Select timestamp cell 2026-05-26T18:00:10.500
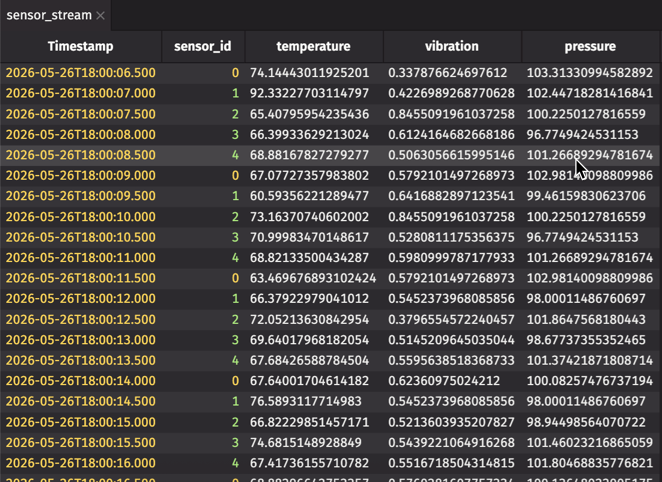The image size is (662, 482). click(81, 237)
